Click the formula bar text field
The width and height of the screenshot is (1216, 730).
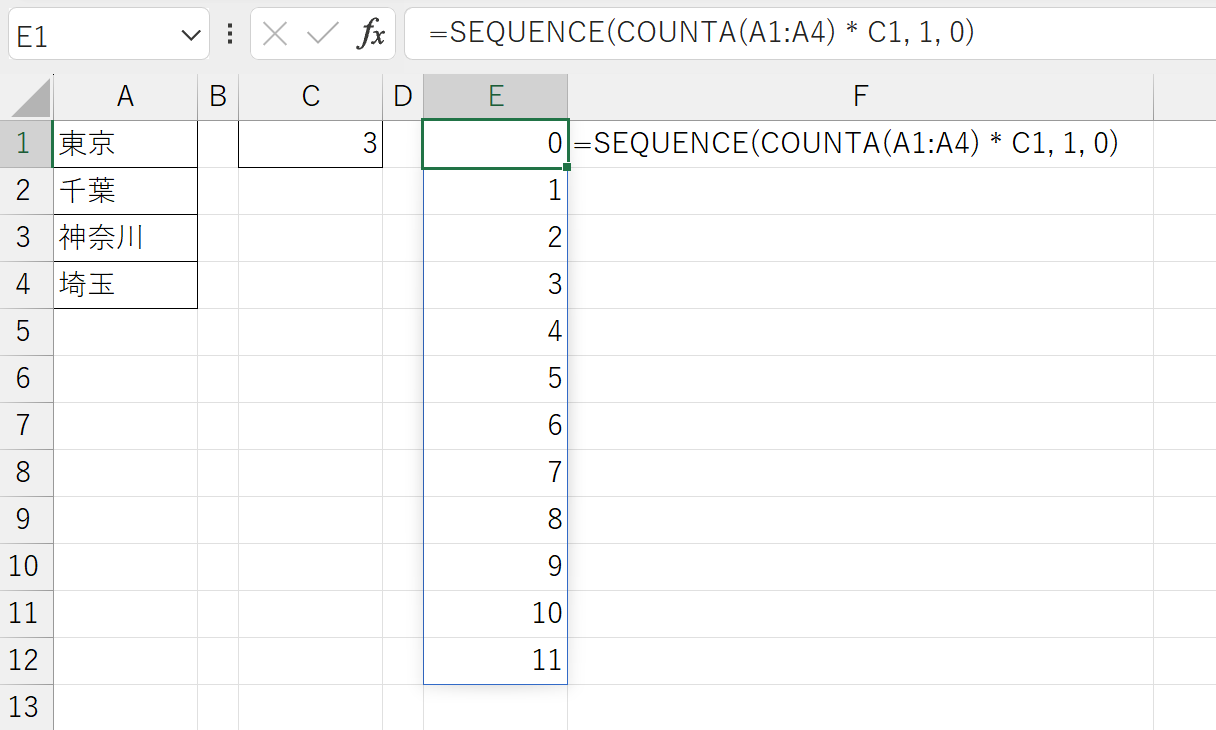(800, 34)
